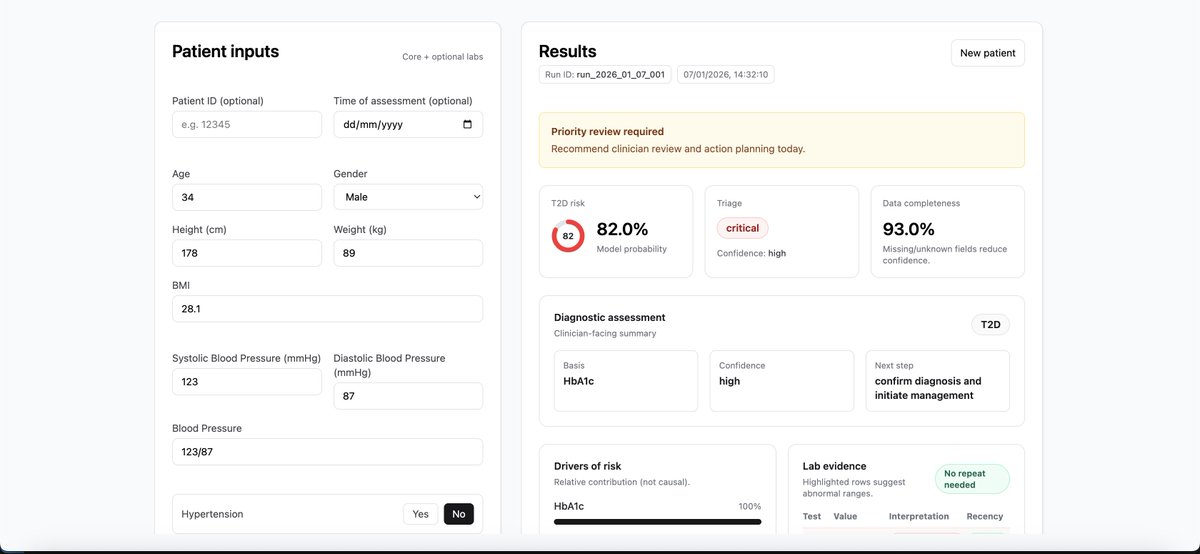
Task: Edit the Systolic Blood Pressure field
Action: coord(247,382)
